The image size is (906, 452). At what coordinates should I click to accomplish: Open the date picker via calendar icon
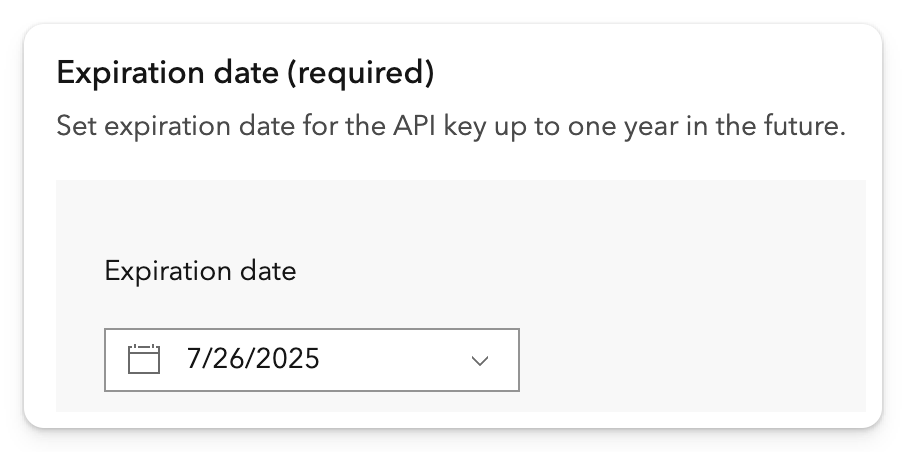tap(145, 359)
